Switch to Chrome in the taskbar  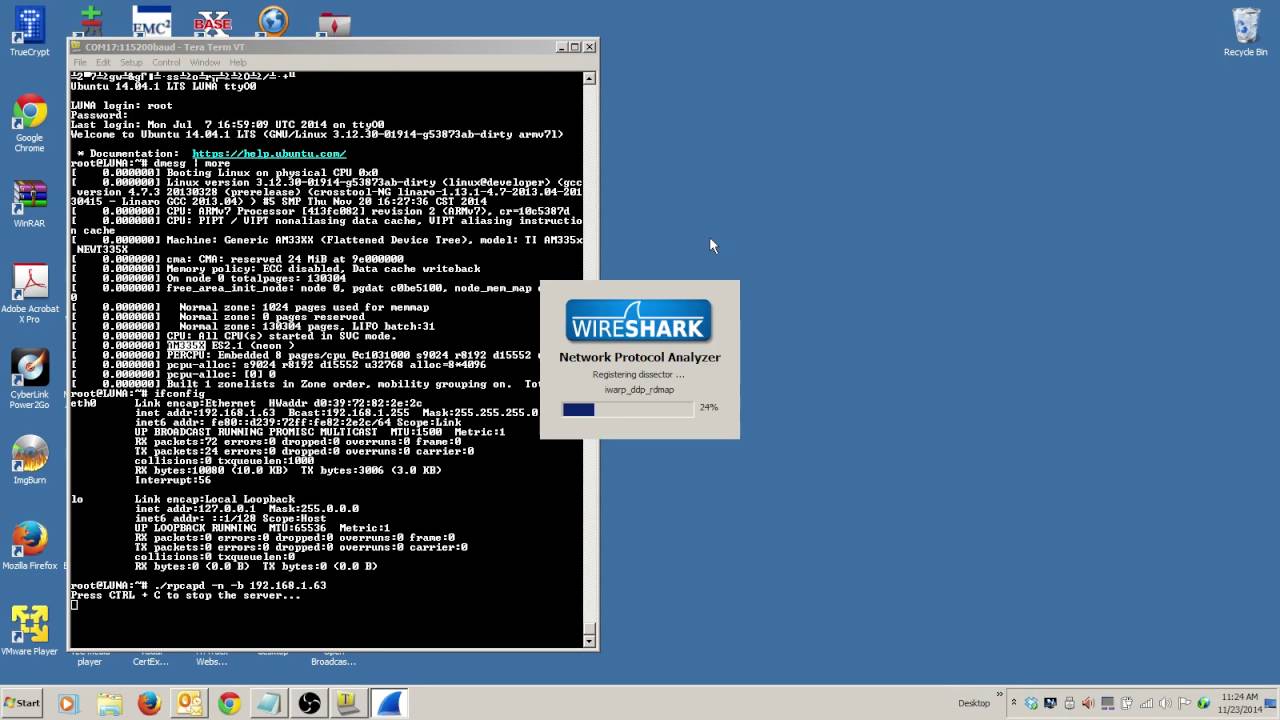tap(229, 704)
